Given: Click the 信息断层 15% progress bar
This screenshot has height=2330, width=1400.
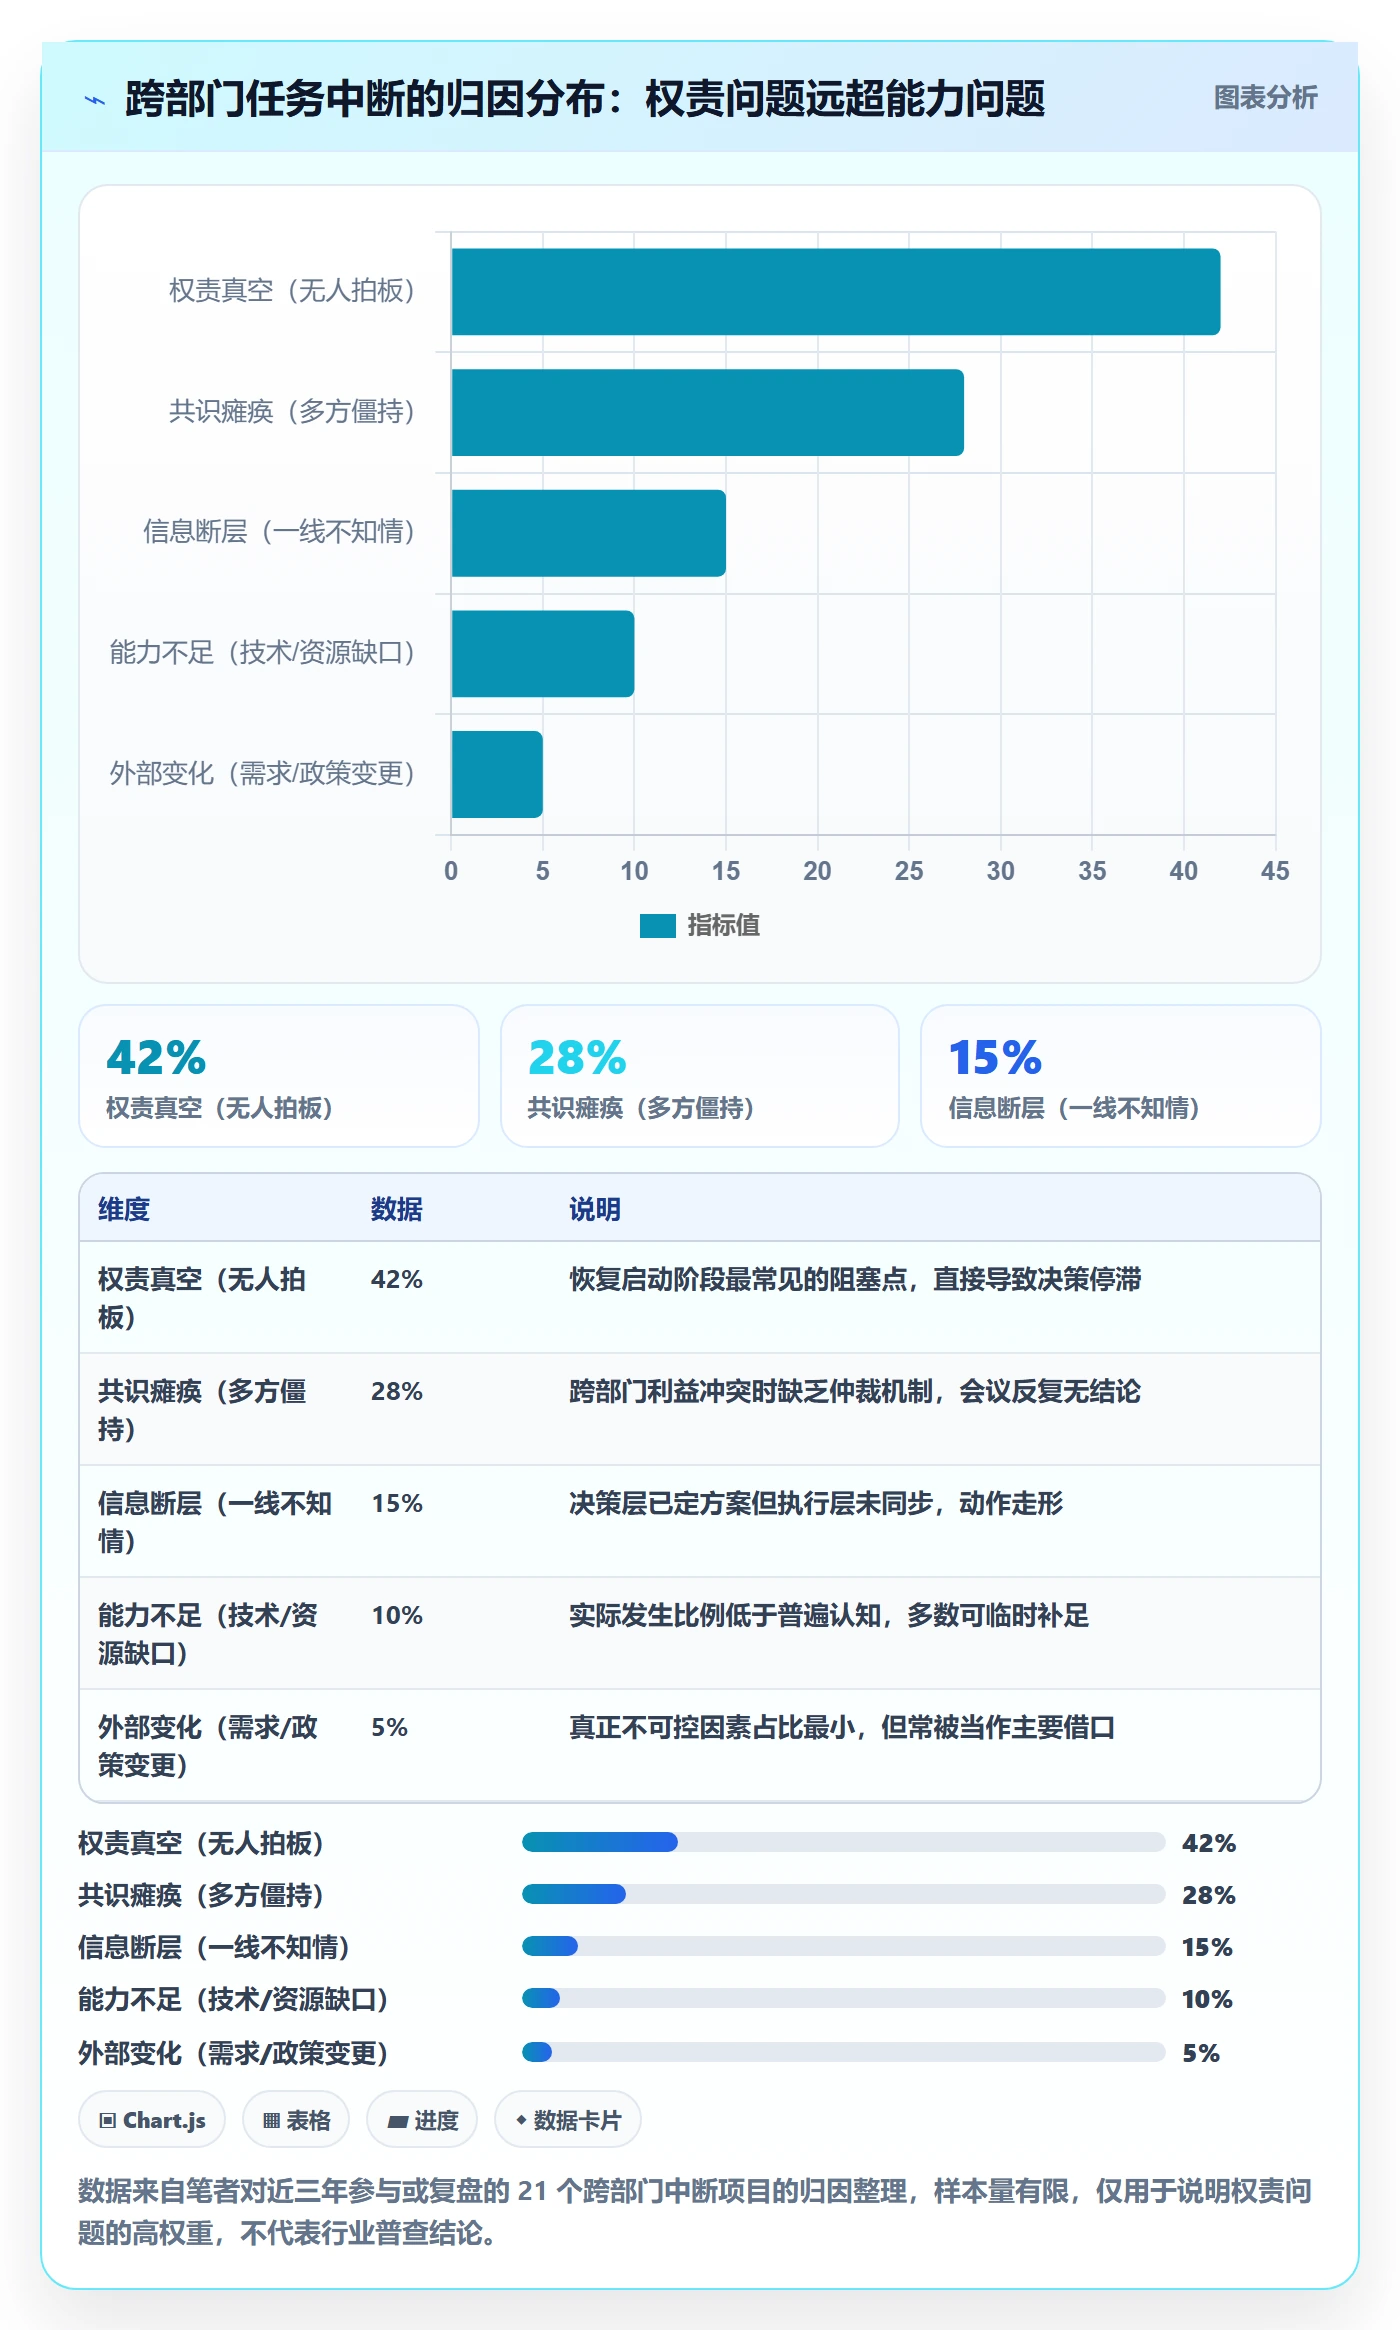Looking at the screenshot, I should tap(844, 1946).
